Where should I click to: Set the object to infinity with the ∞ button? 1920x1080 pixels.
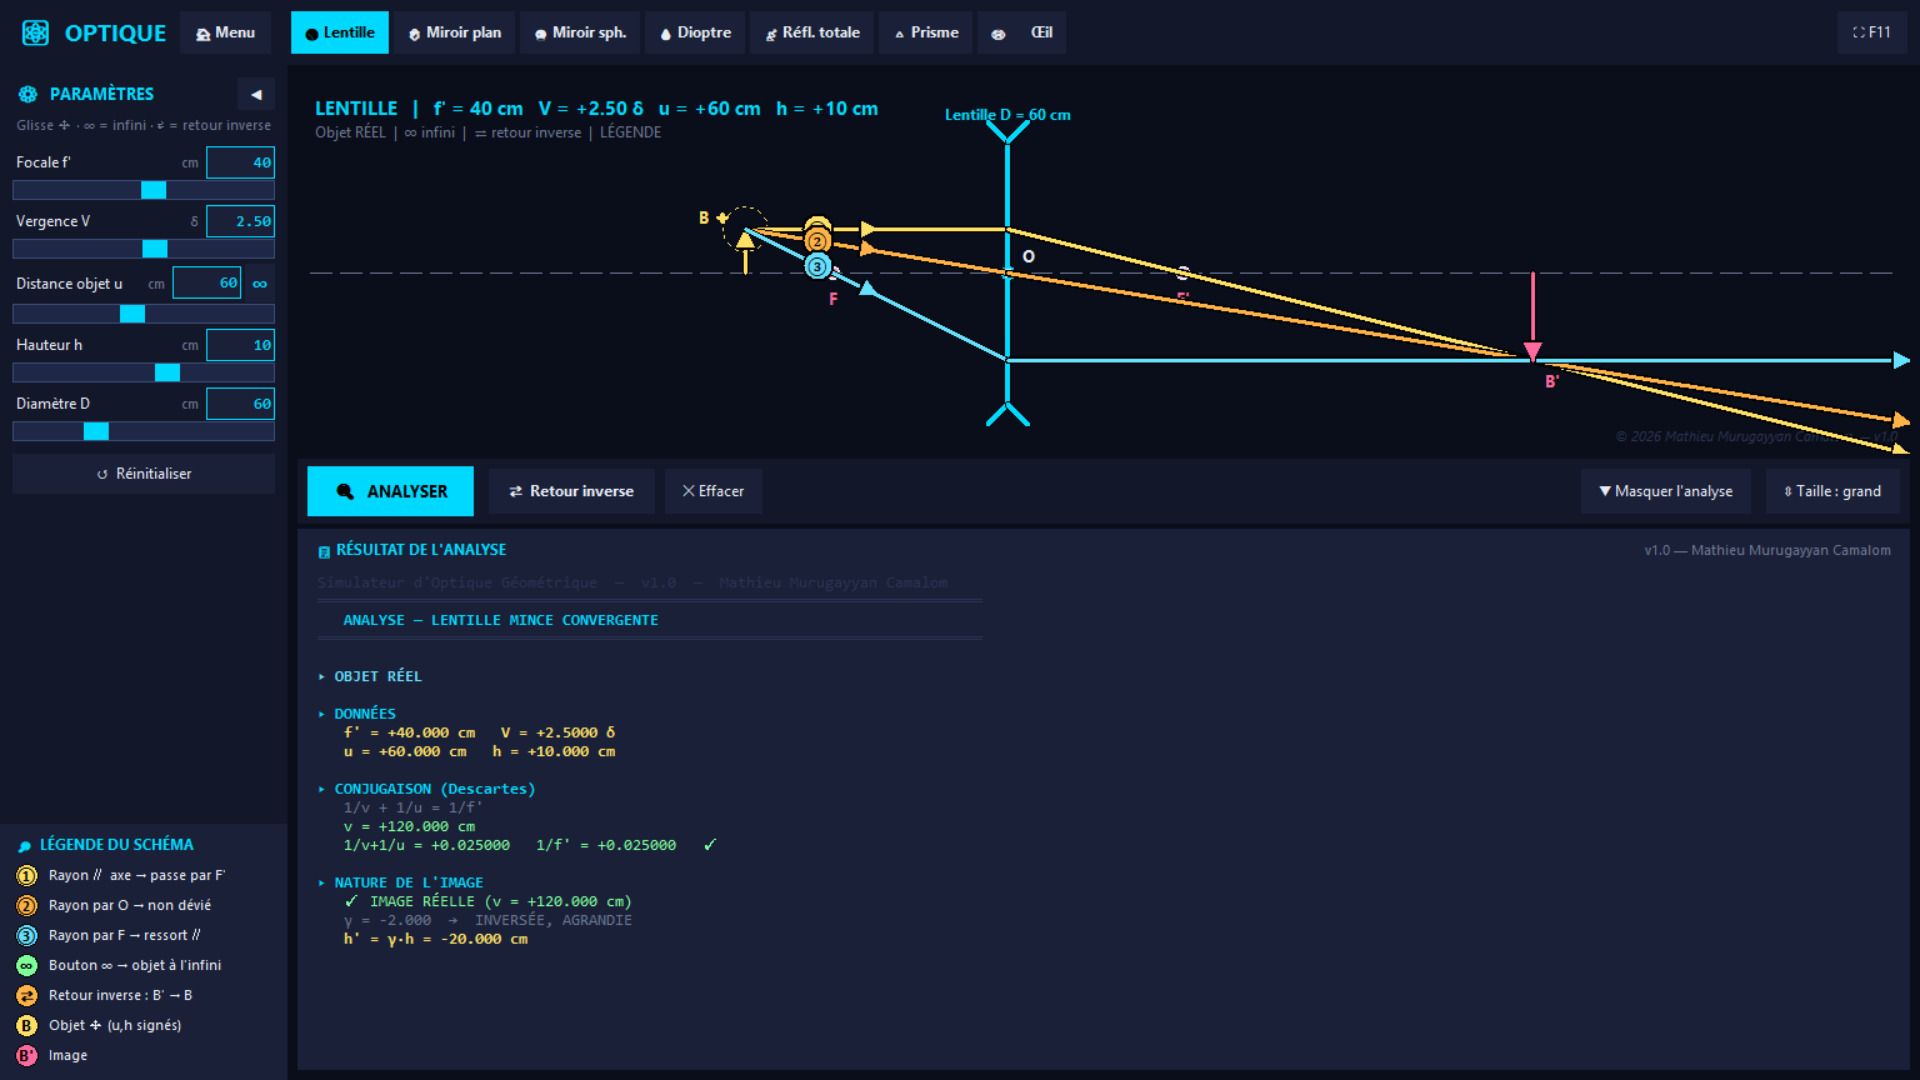tap(260, 284)
